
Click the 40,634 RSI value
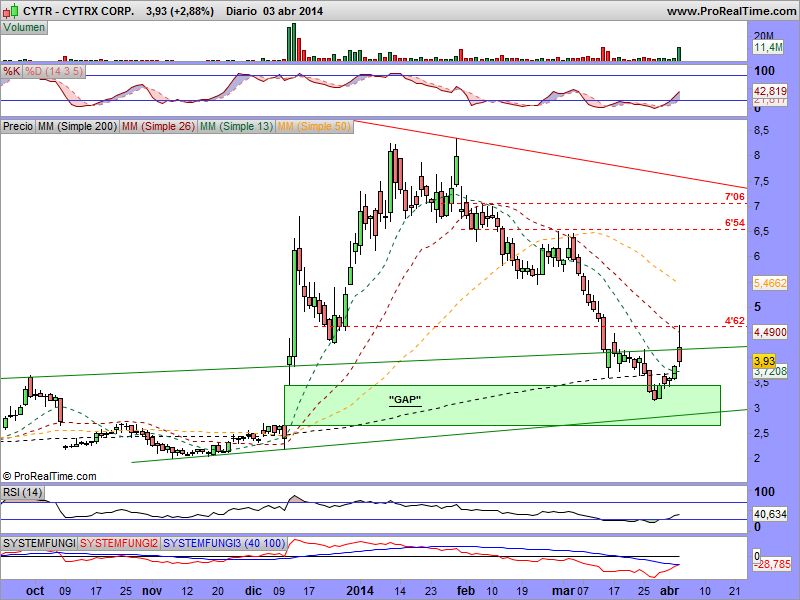770,514
